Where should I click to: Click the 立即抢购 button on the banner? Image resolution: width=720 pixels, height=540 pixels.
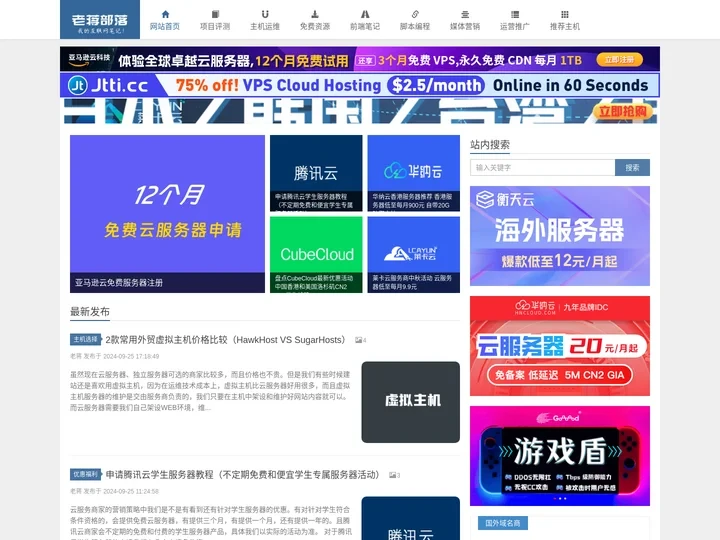click(x=623, y=112)
